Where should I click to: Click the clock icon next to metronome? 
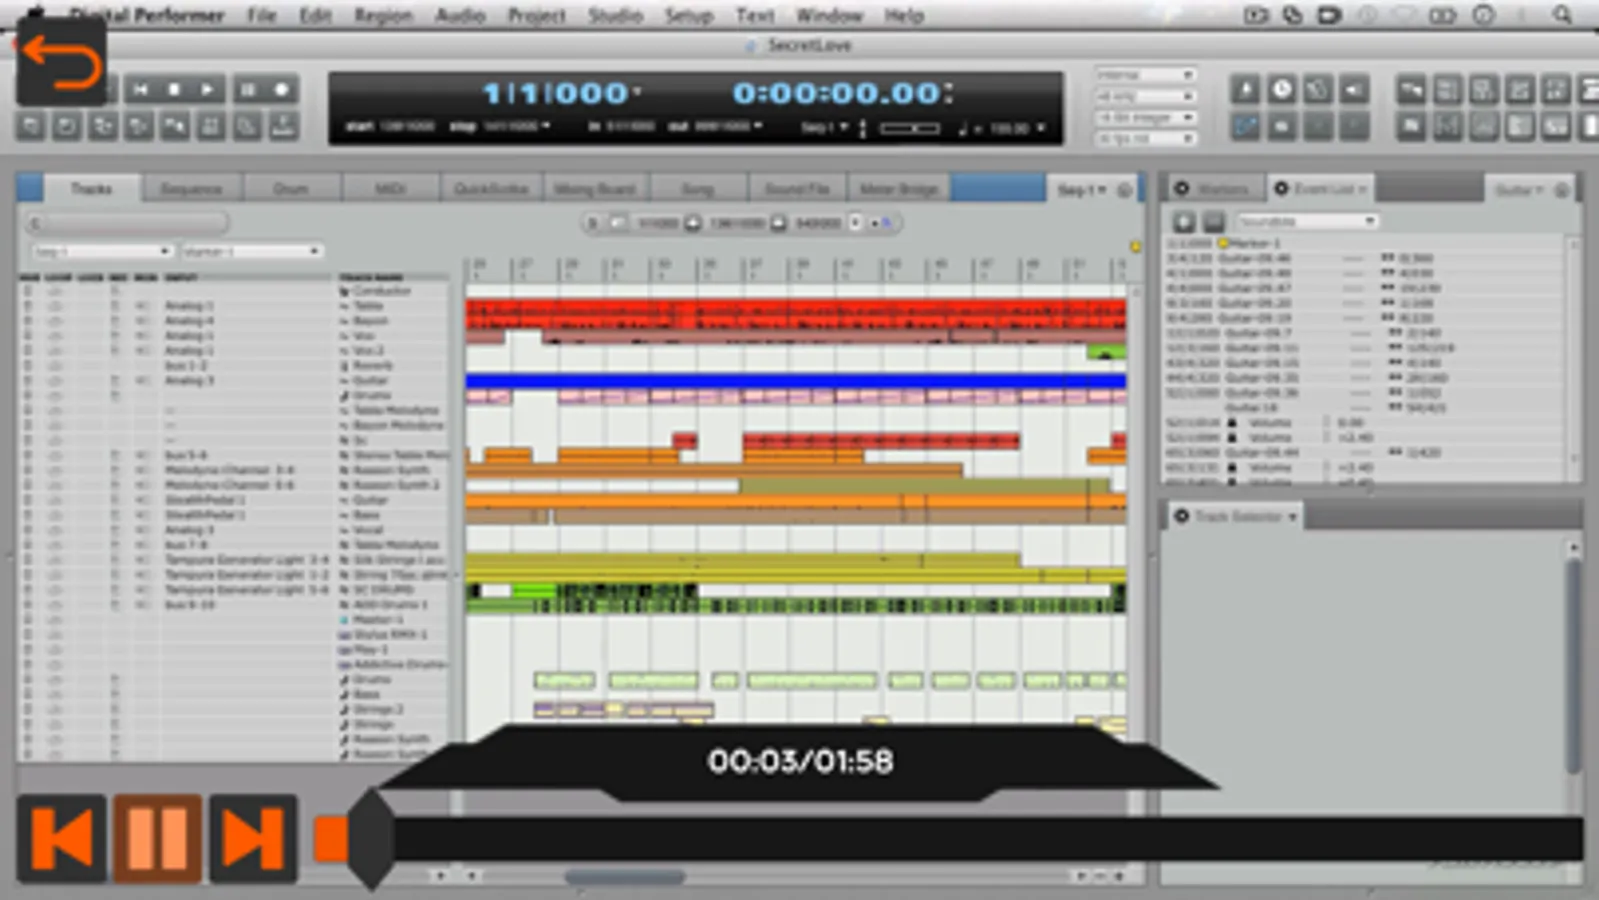pyautogui.click(x=1281, y=90)
